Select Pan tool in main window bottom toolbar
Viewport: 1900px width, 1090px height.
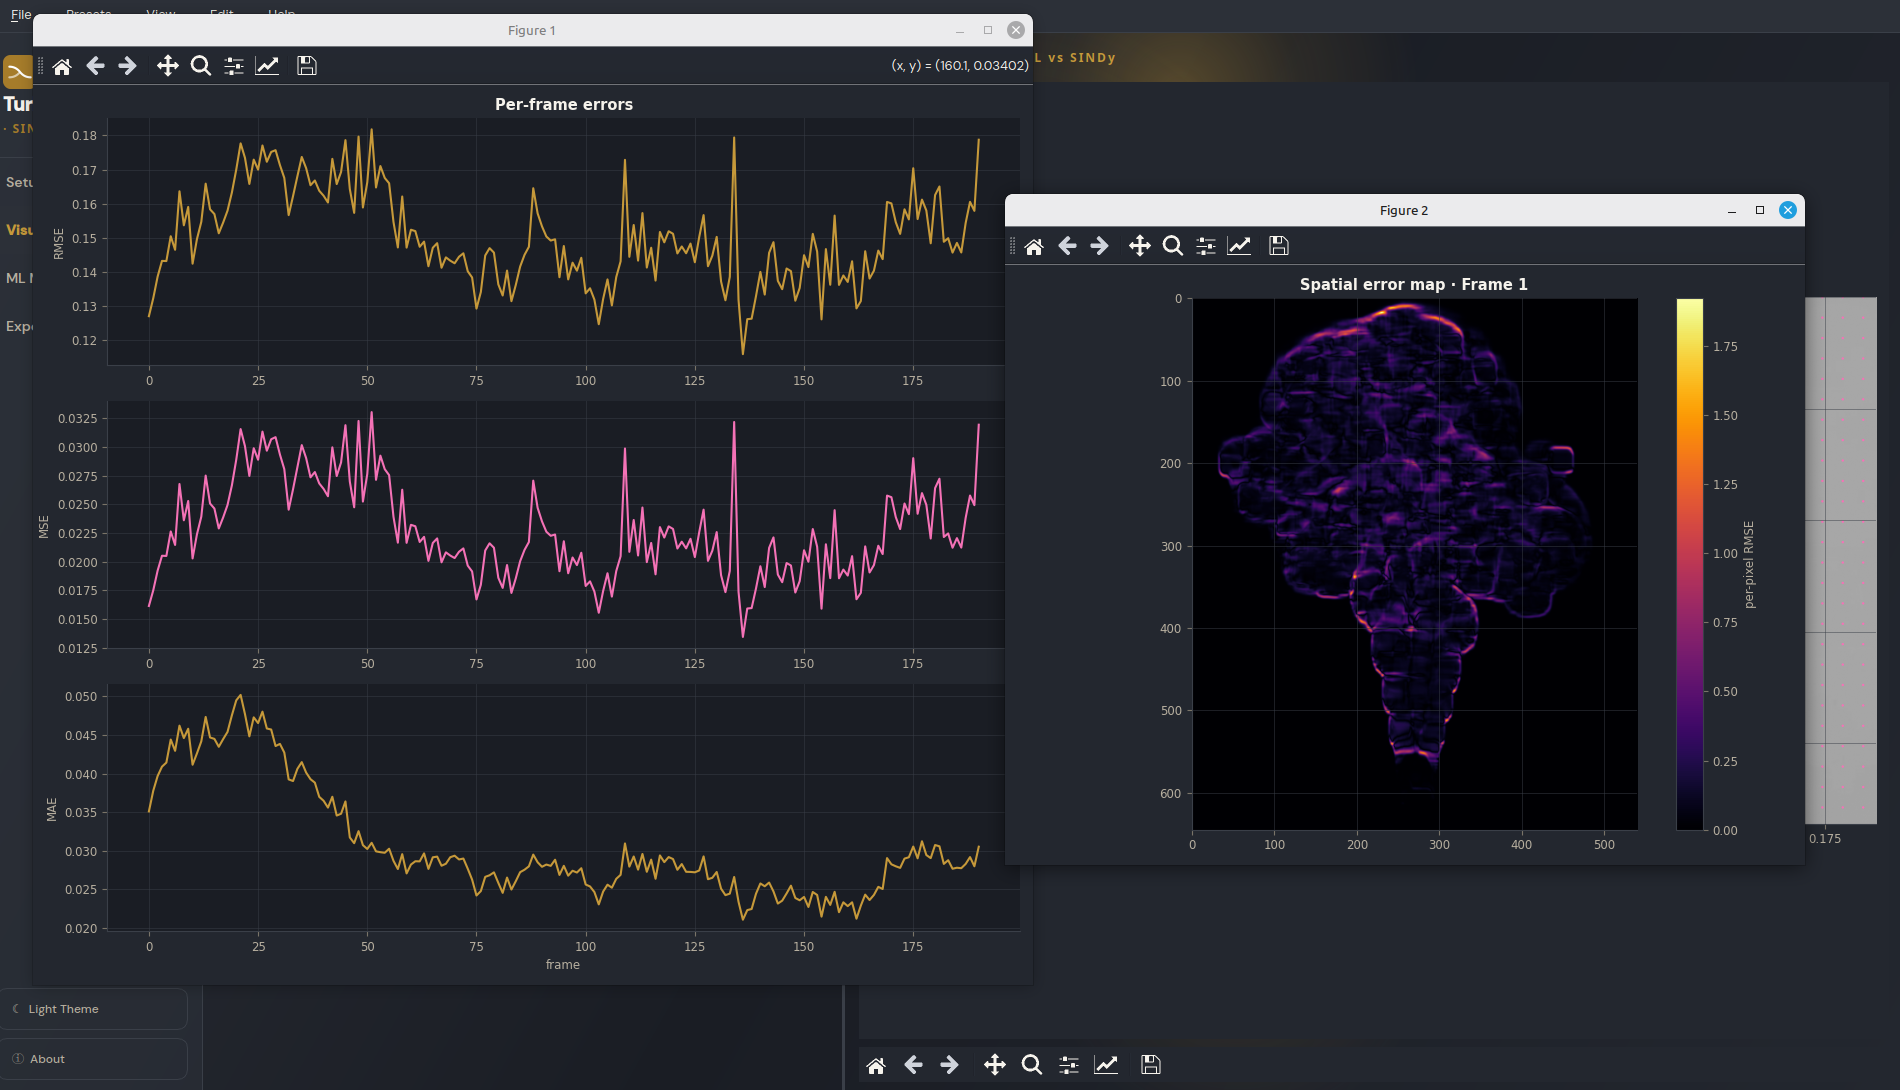click(x=995, y=1065)
